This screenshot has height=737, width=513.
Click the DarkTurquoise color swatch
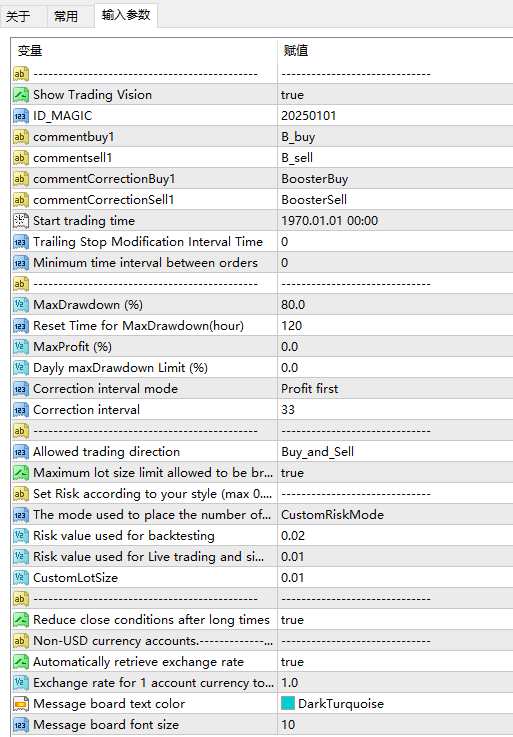(288, 703)
